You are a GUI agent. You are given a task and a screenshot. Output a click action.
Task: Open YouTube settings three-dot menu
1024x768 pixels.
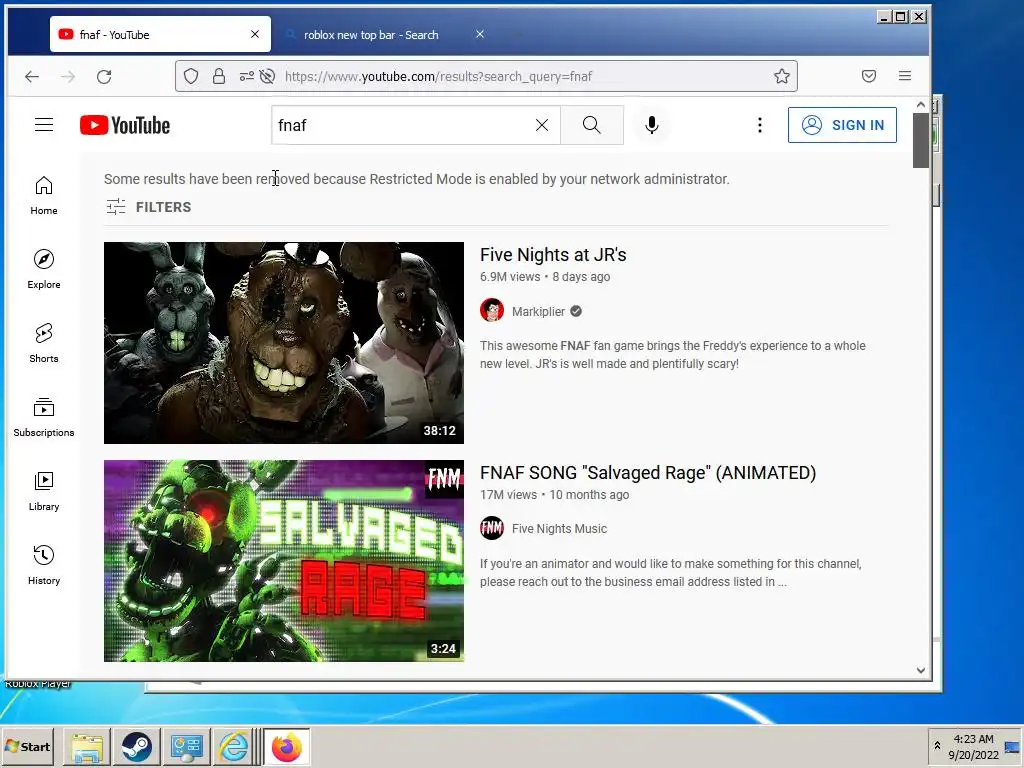point(760,125)
